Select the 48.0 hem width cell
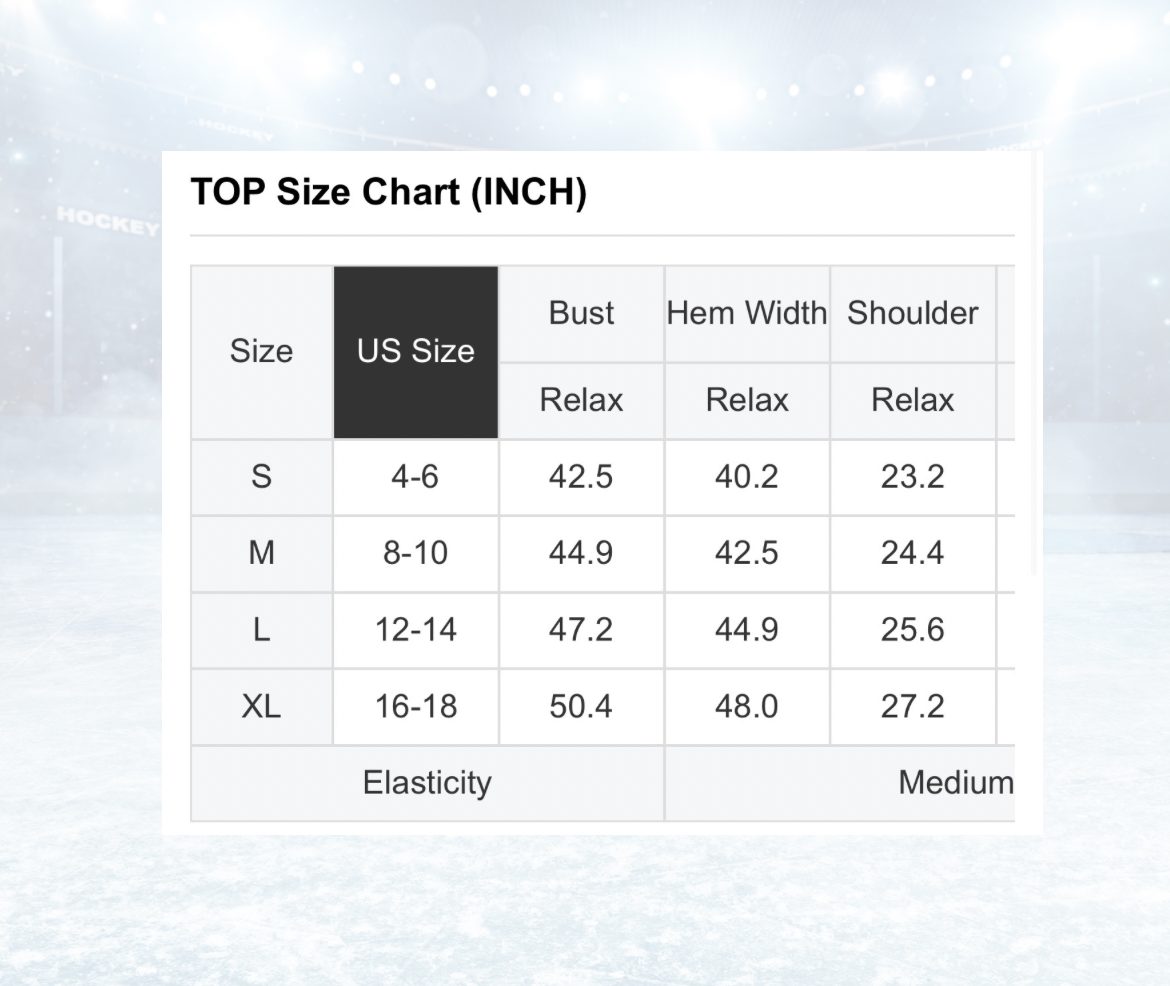Viewport: 1170px width, 986px height. [x=747, y=707]
